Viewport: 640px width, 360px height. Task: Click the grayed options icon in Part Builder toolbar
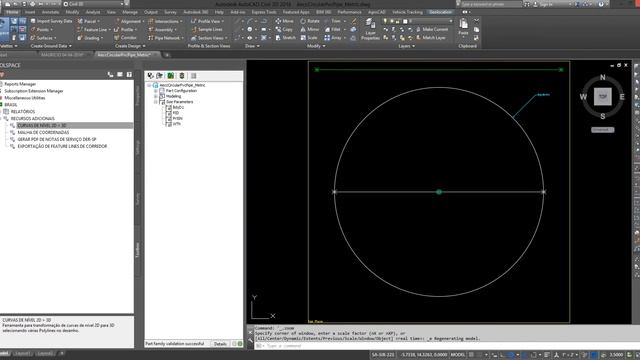coord(193,76)
